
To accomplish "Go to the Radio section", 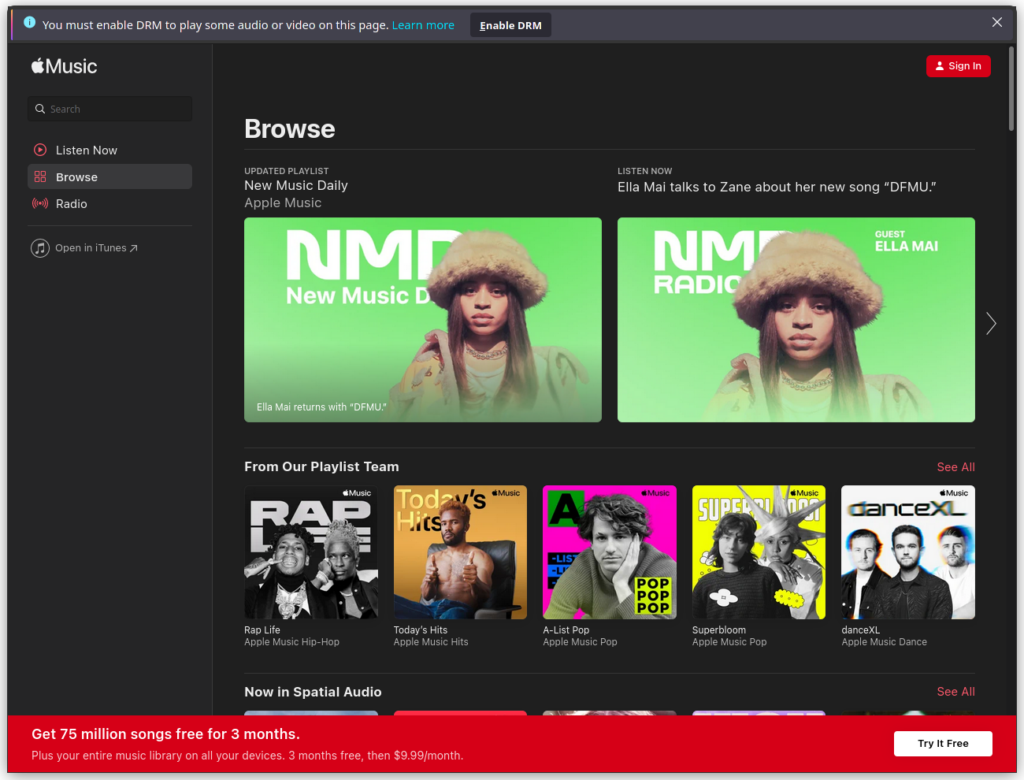I will coord(110,203).
